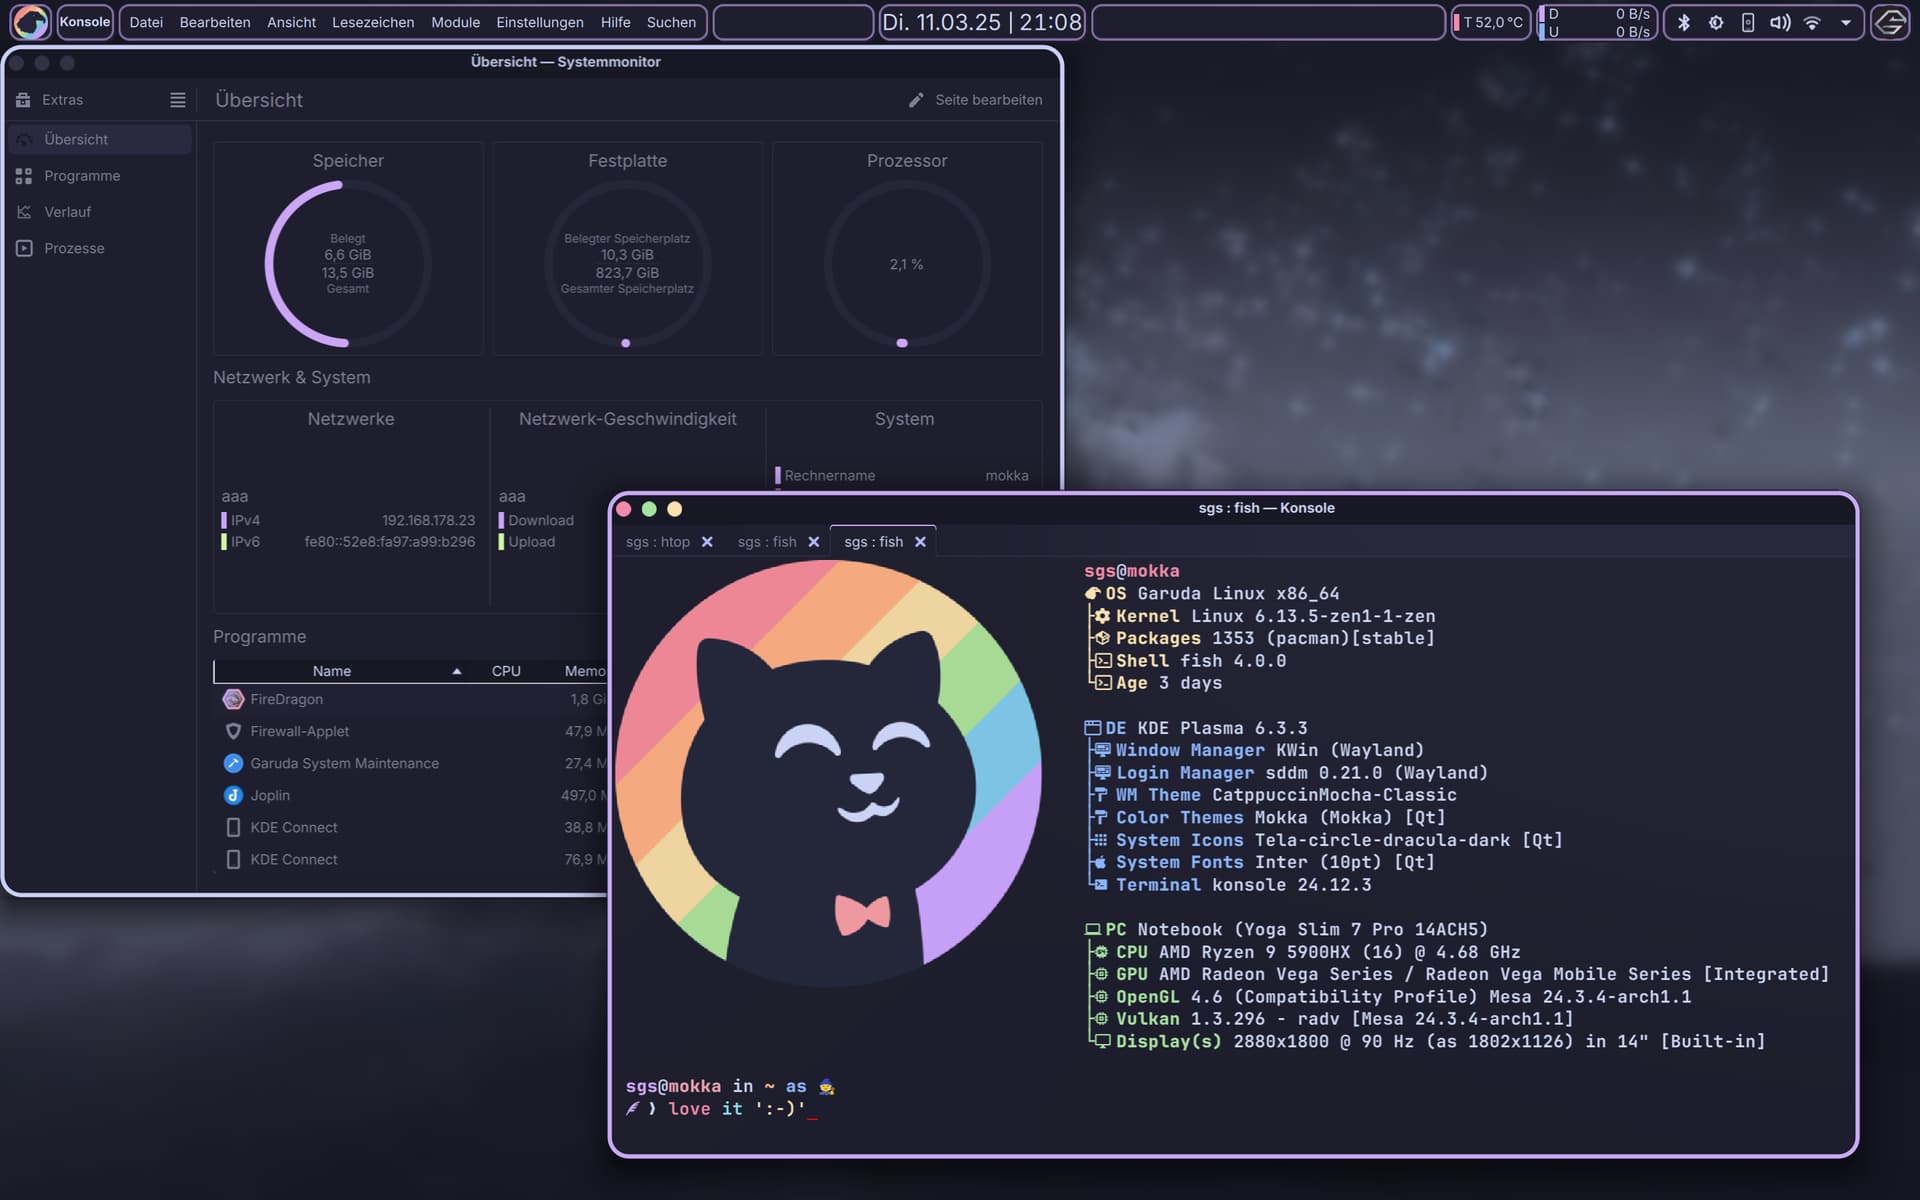Image resolution: width=1920 pixels, height=1200 pixels.
Task: Click the date and time clock widget
Action: pos(982,22)
